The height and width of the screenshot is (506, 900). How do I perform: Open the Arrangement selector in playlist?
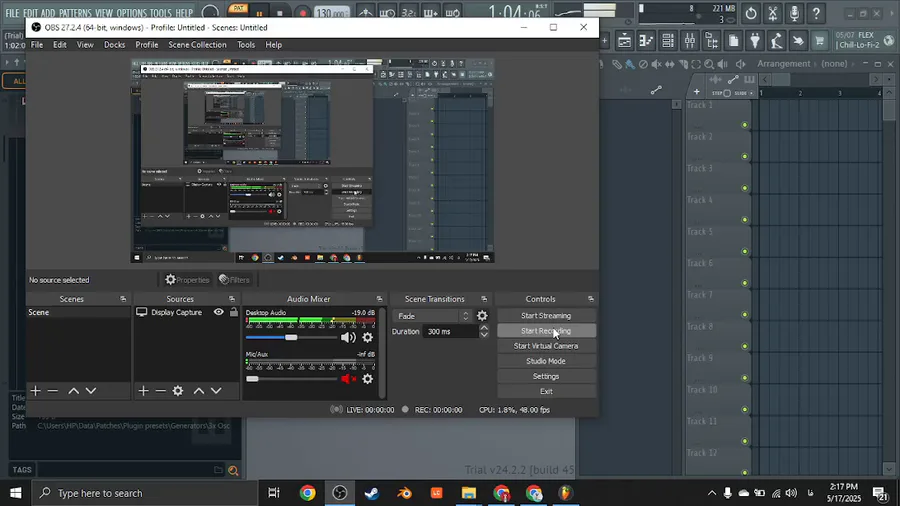[x=783, y=64]
